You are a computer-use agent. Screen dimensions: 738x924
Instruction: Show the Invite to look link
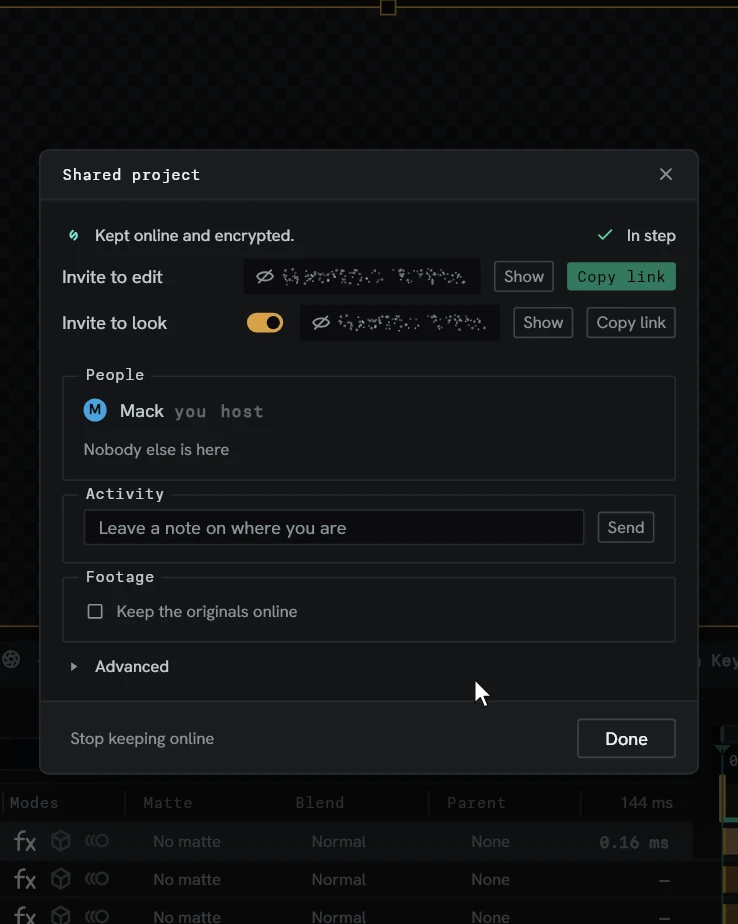(x=543, y=323)
